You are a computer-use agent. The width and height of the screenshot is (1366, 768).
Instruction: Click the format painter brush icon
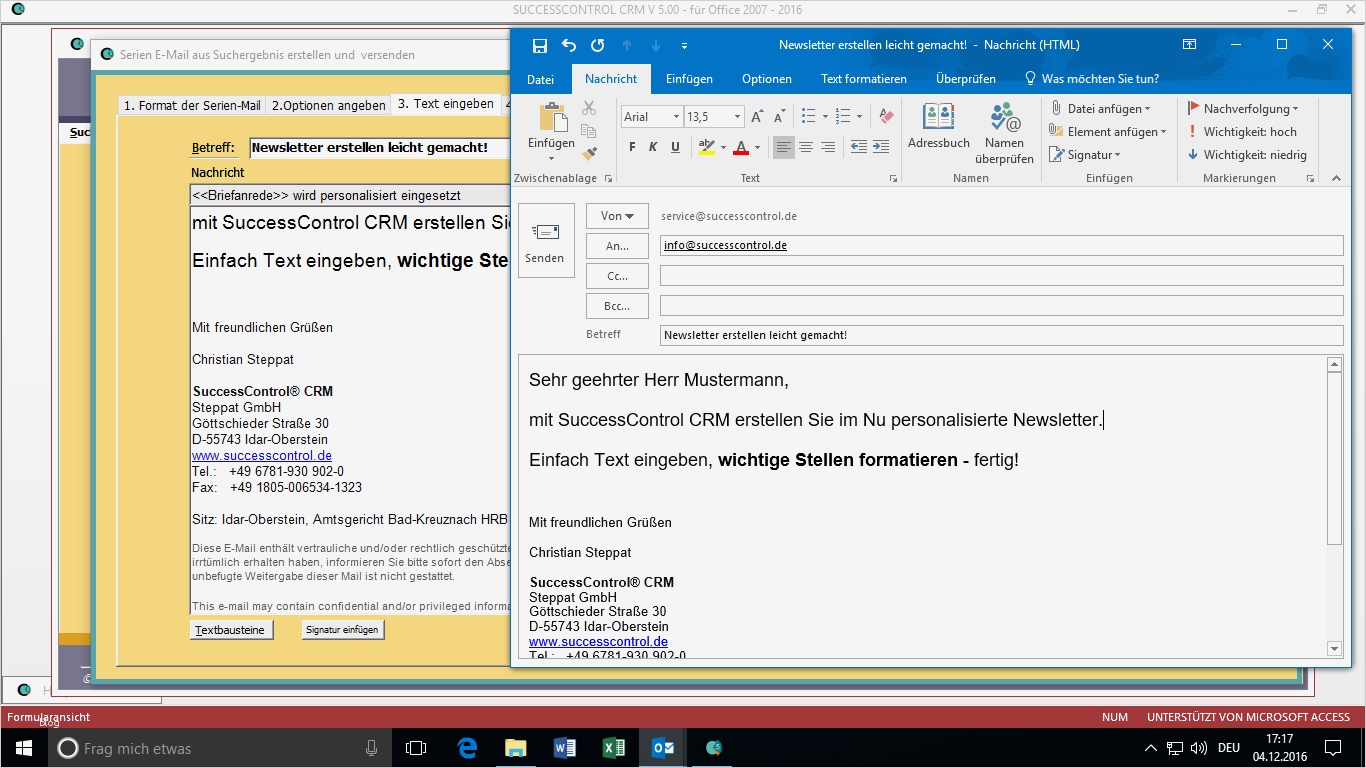(x=589, y=153)
